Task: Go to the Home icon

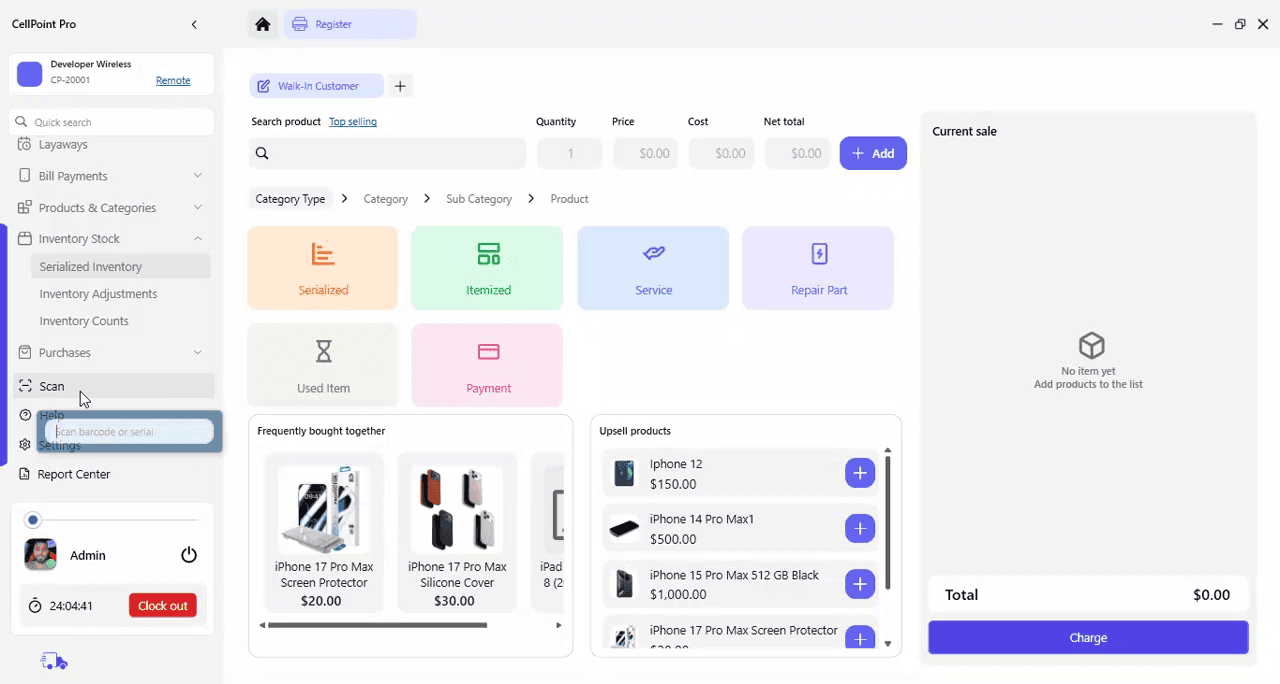Action: [x=263, y=24]
